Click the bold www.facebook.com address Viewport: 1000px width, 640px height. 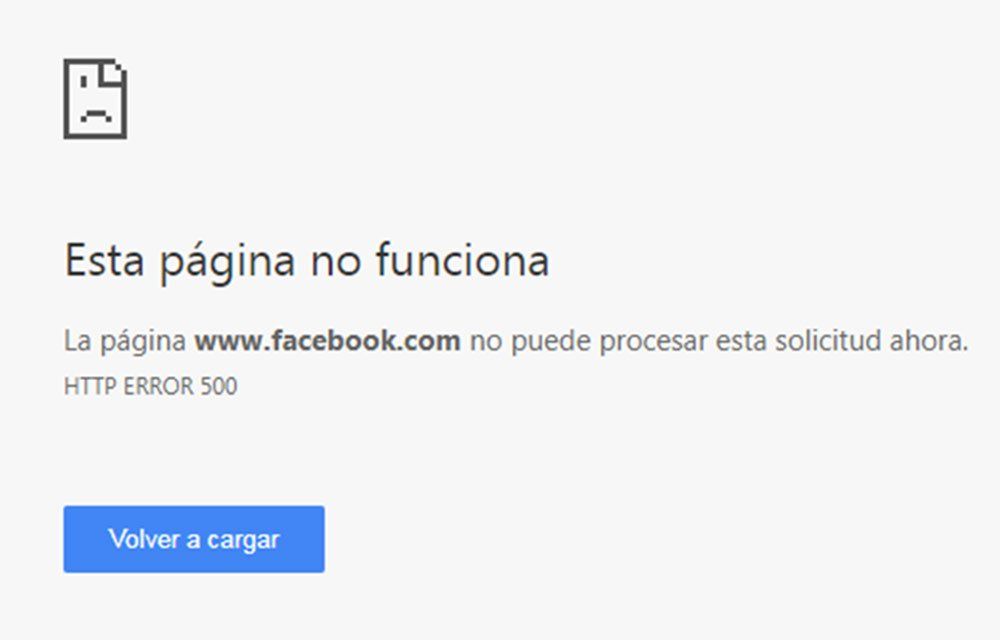point(327,340)
